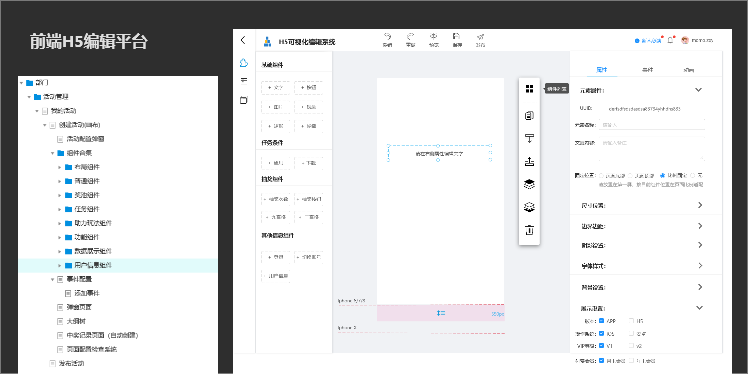The image size is (748, 374).
Task: Open the layers list icon in left sidebar
Action: click(244, 80)
